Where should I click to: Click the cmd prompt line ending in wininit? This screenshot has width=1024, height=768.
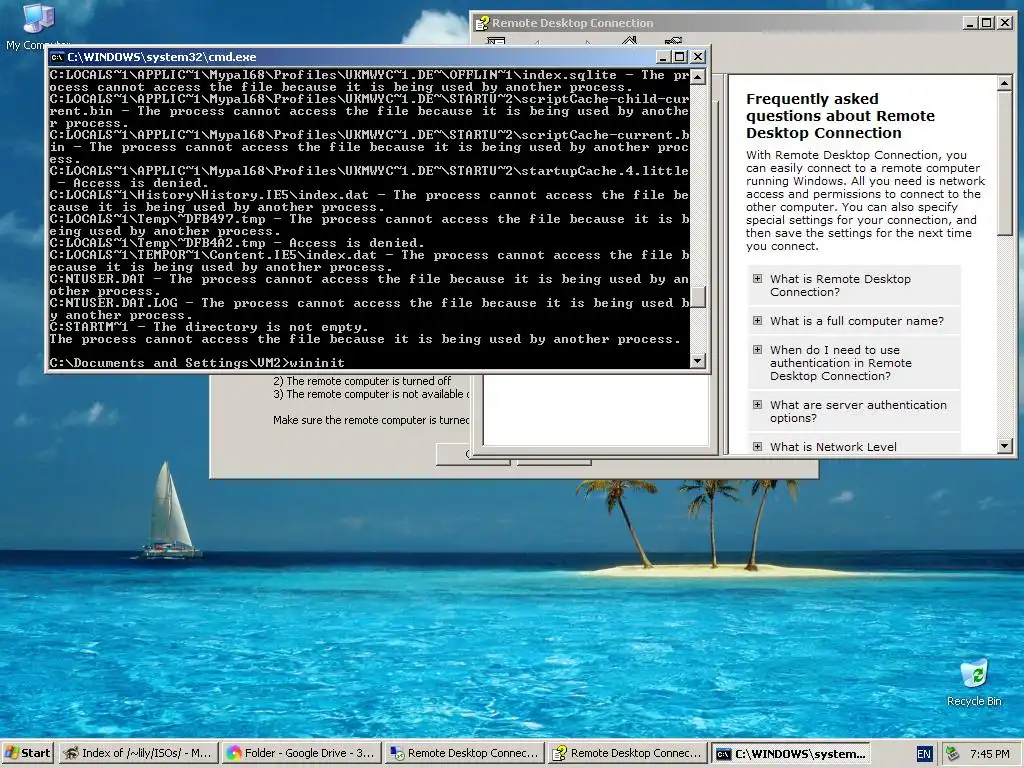pyautogui.click(x=197, y=362)
